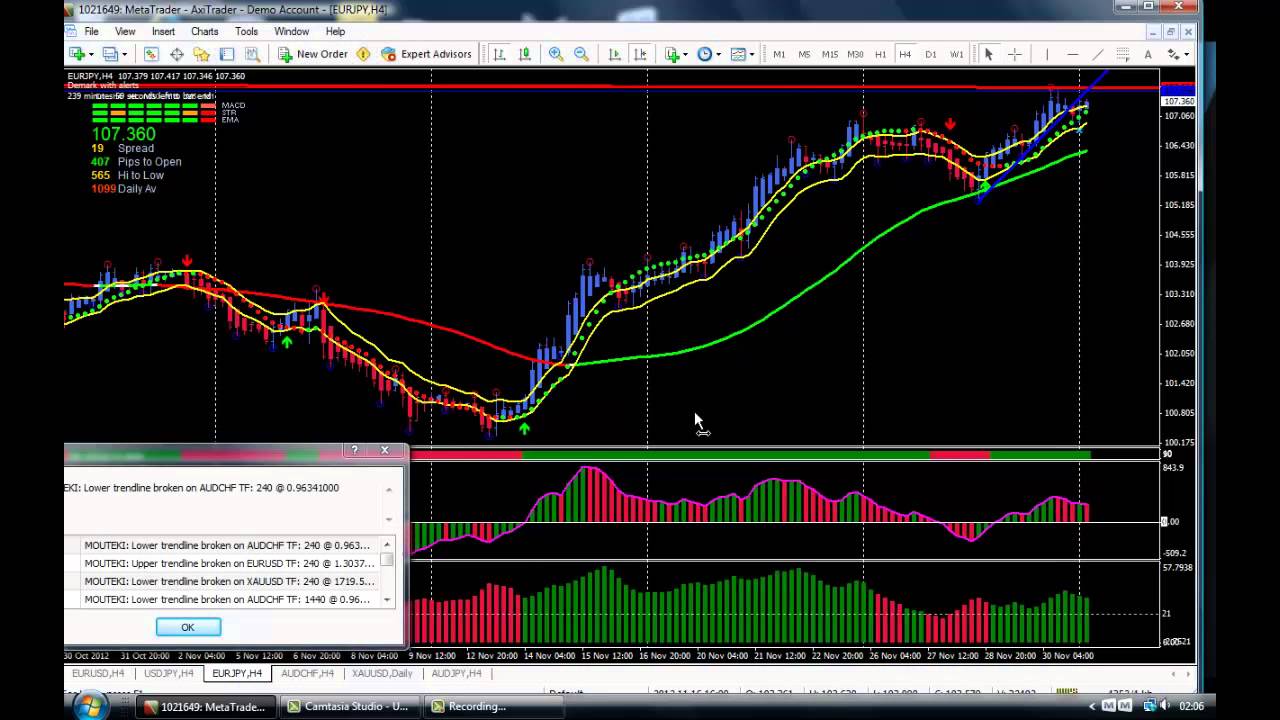This screenshot has height=720, width=1280.
Task: Toggle the Terminal panel icon
Action: pyautogui.click(x=227, y=54)
